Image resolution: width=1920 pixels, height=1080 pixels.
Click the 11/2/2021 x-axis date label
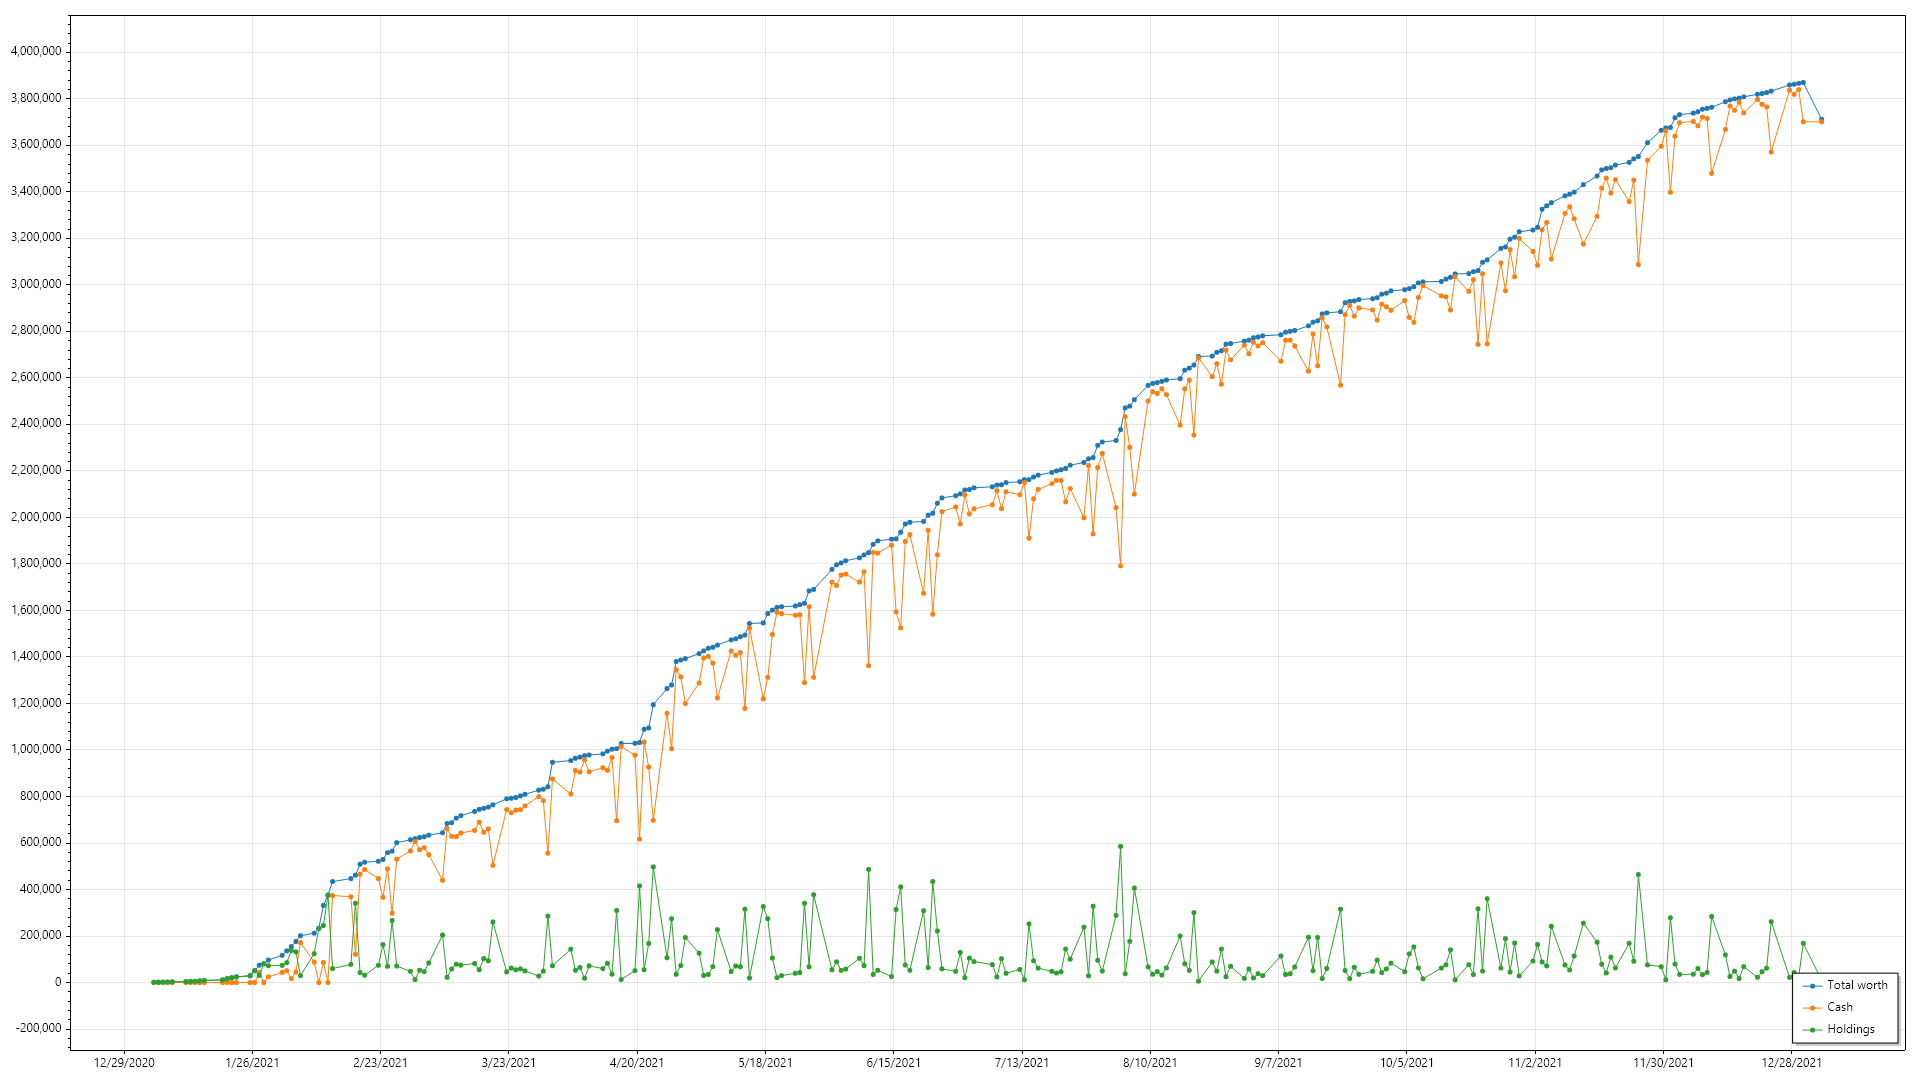1535,1063
